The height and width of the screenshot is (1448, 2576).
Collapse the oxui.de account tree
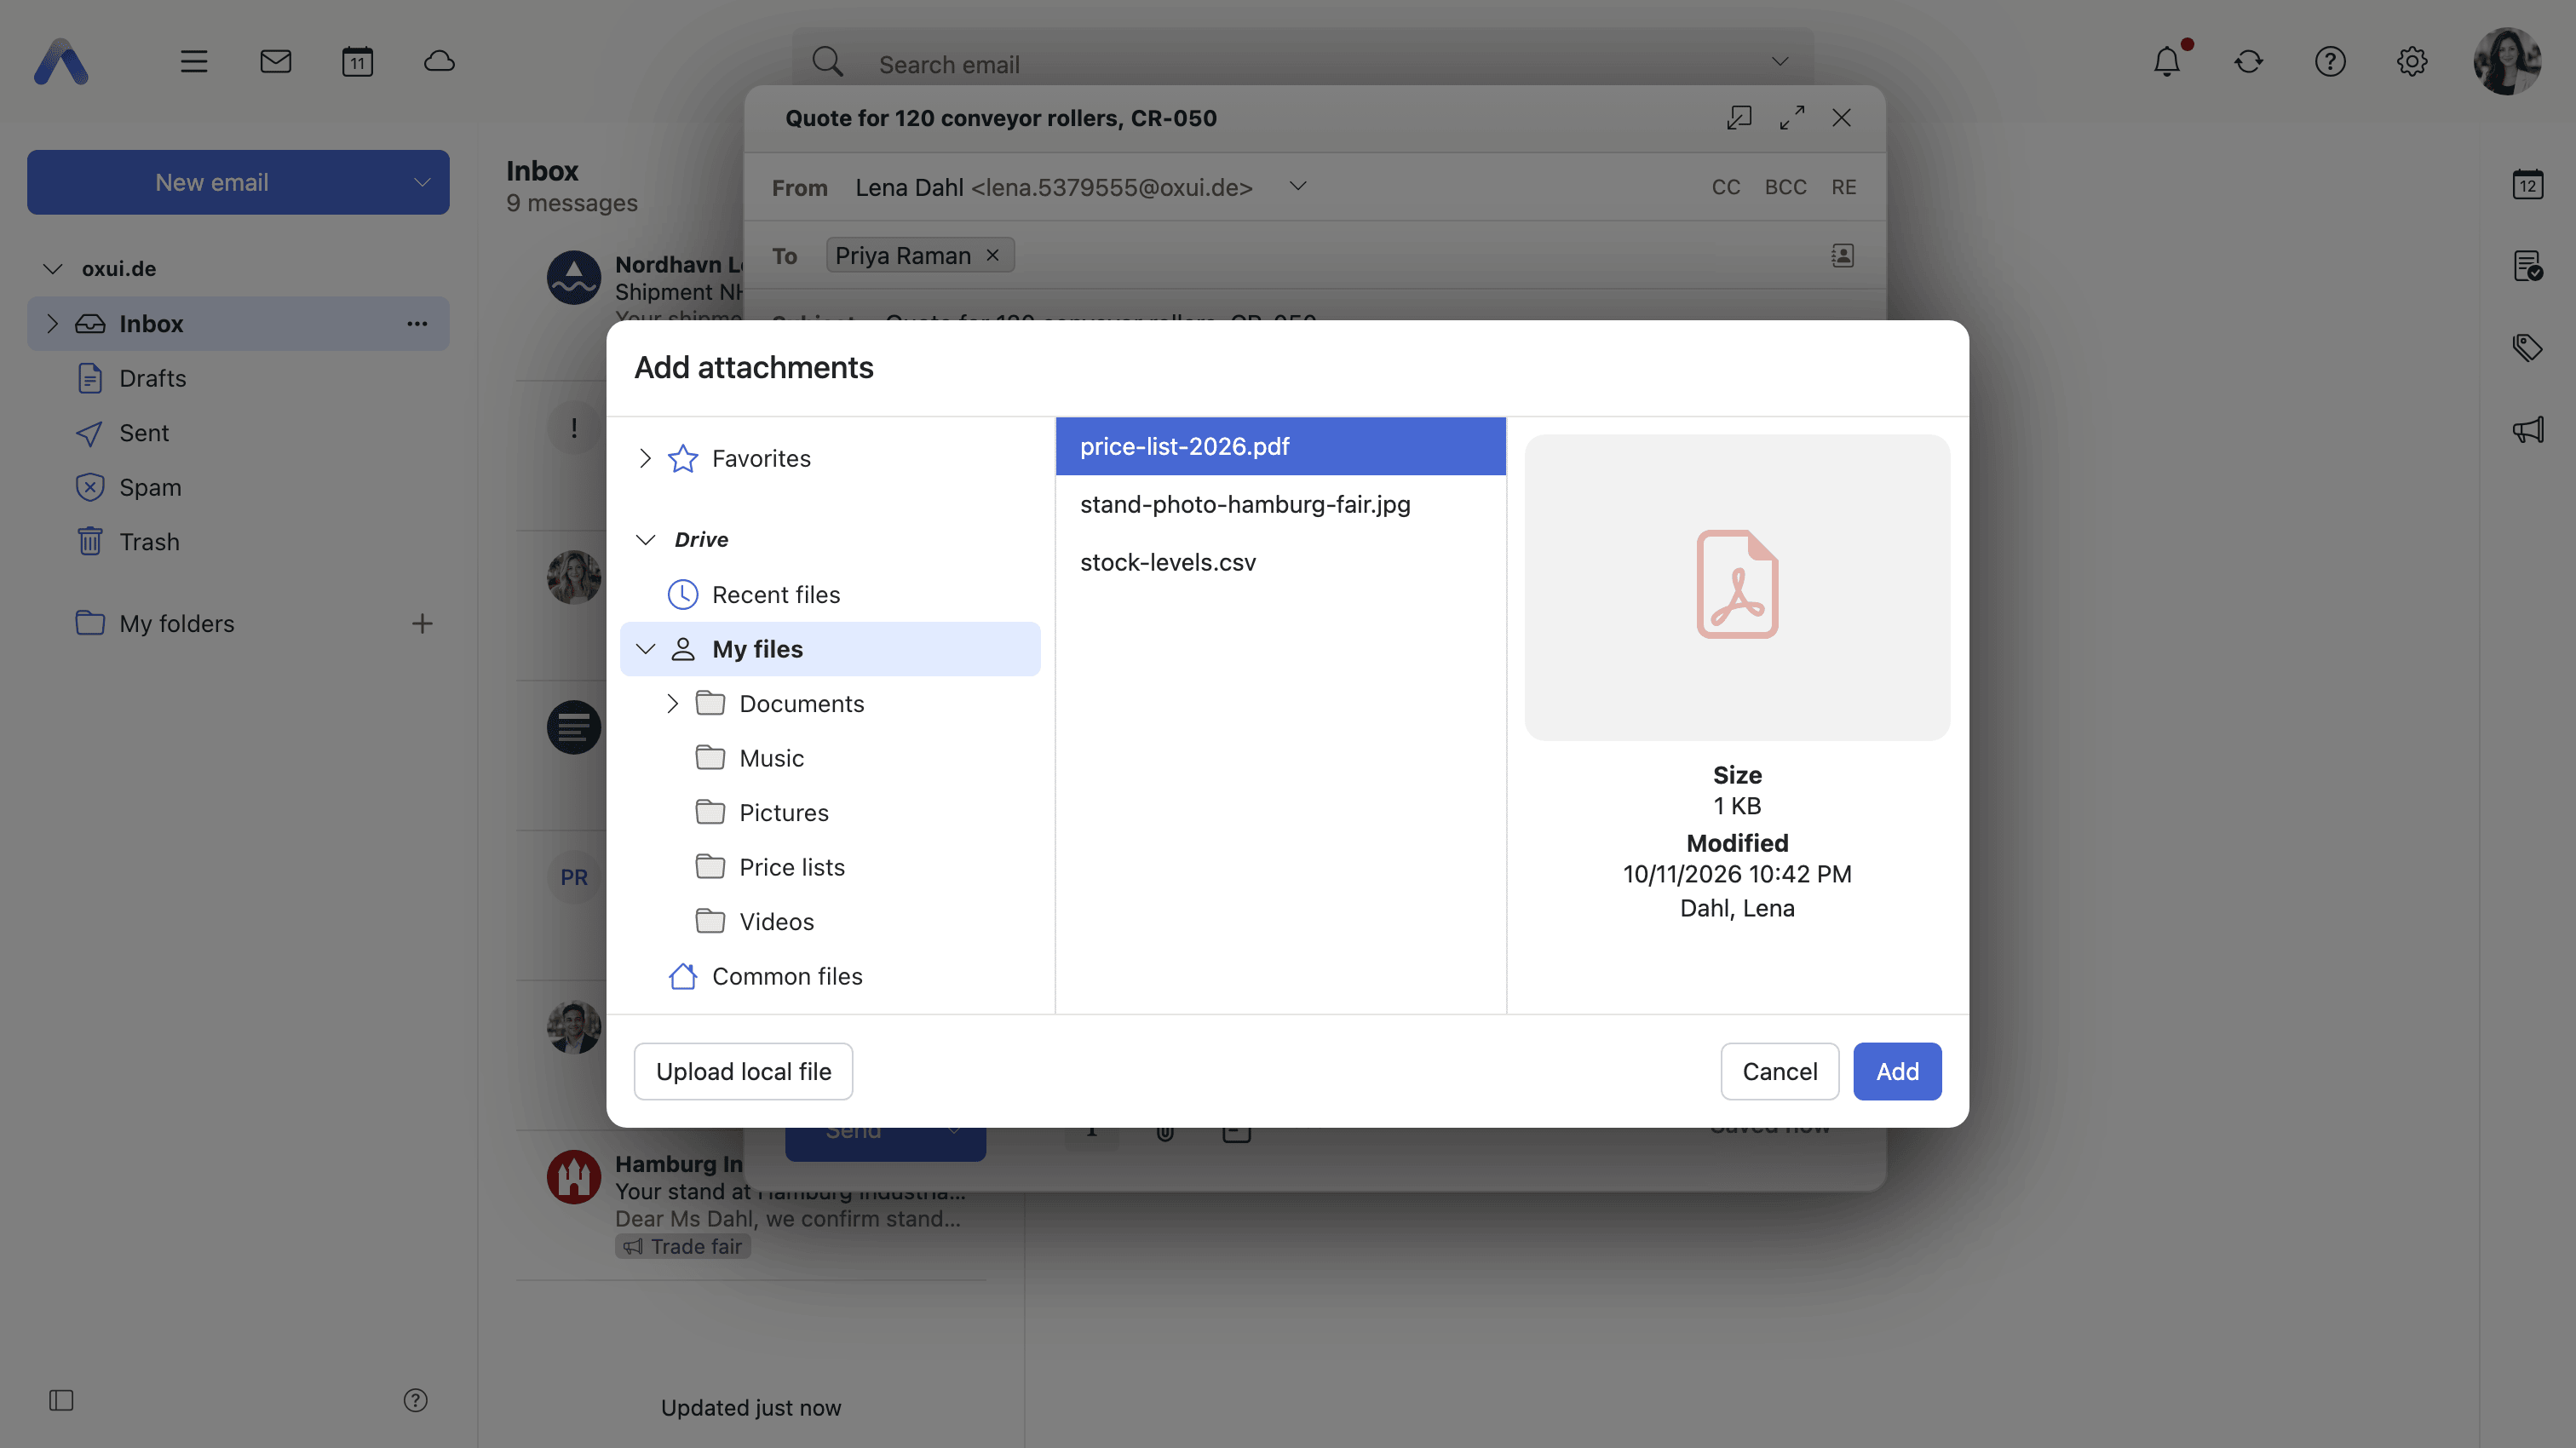click(x=53, y=268)
